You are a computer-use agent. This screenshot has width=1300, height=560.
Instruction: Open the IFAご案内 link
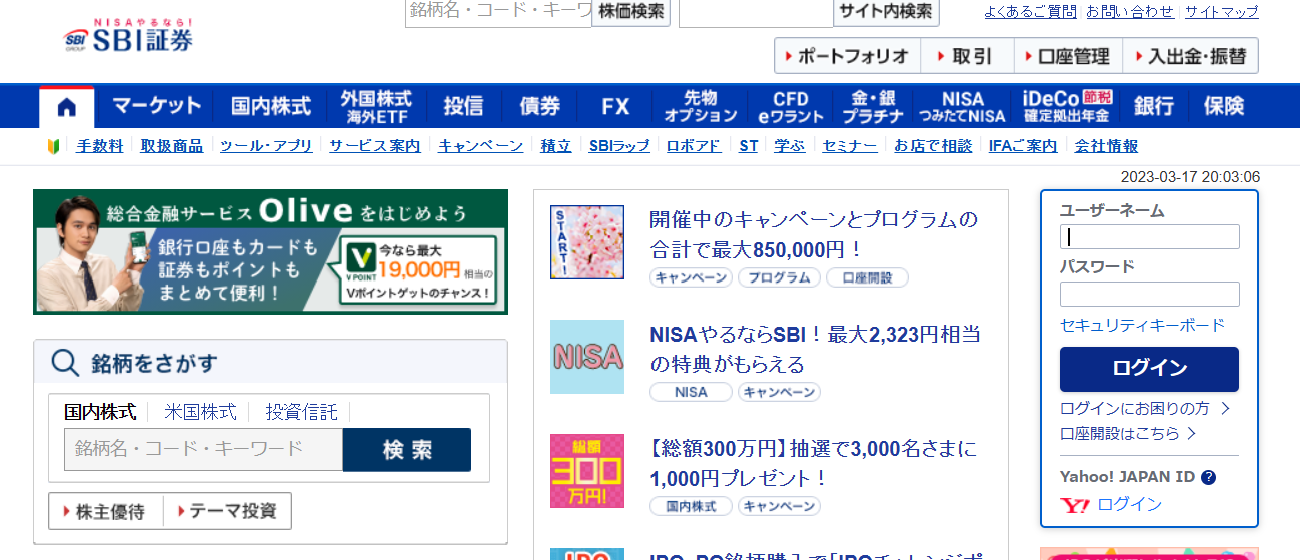coord(1023,146)
